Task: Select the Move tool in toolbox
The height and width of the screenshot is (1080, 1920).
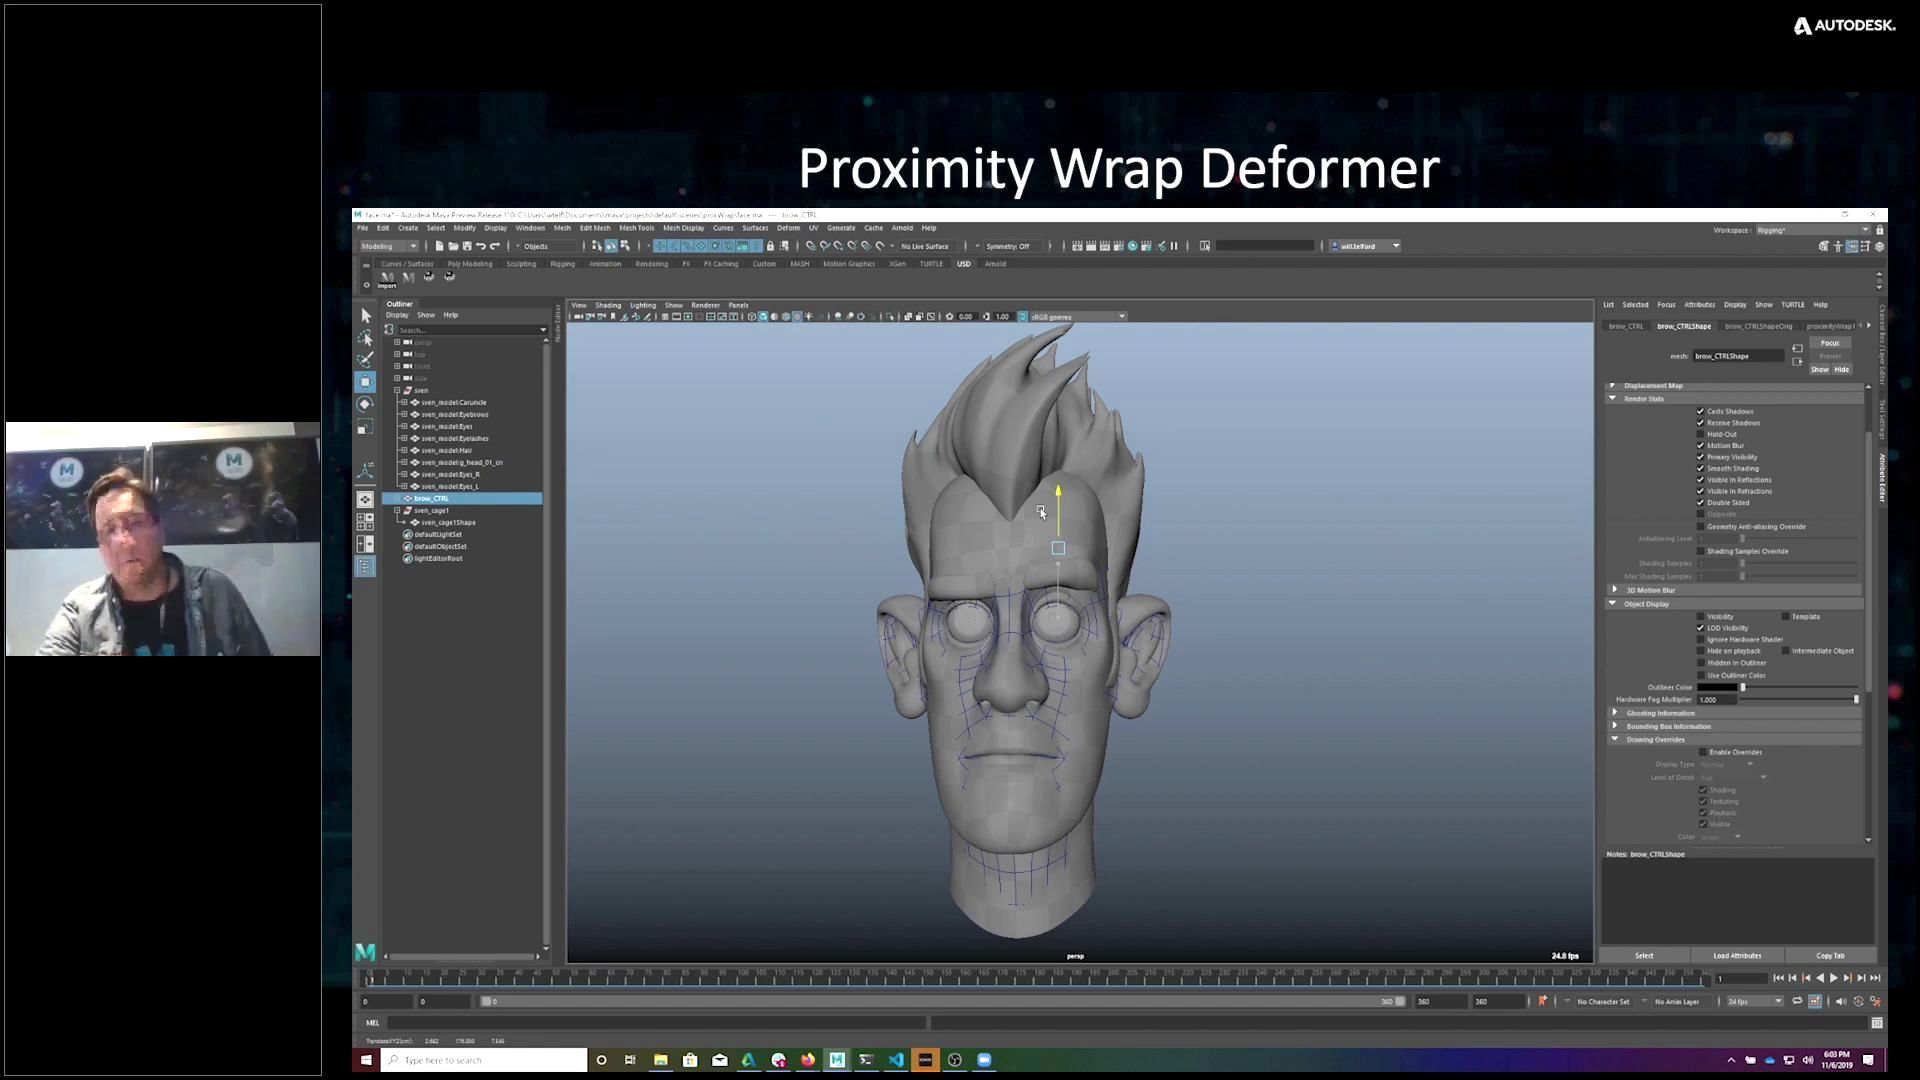Action: click(x=366, y=381)
